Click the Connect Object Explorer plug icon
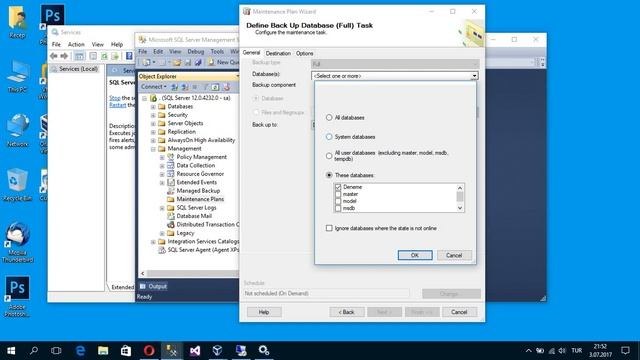640x360 pixels. click(174, 87)
